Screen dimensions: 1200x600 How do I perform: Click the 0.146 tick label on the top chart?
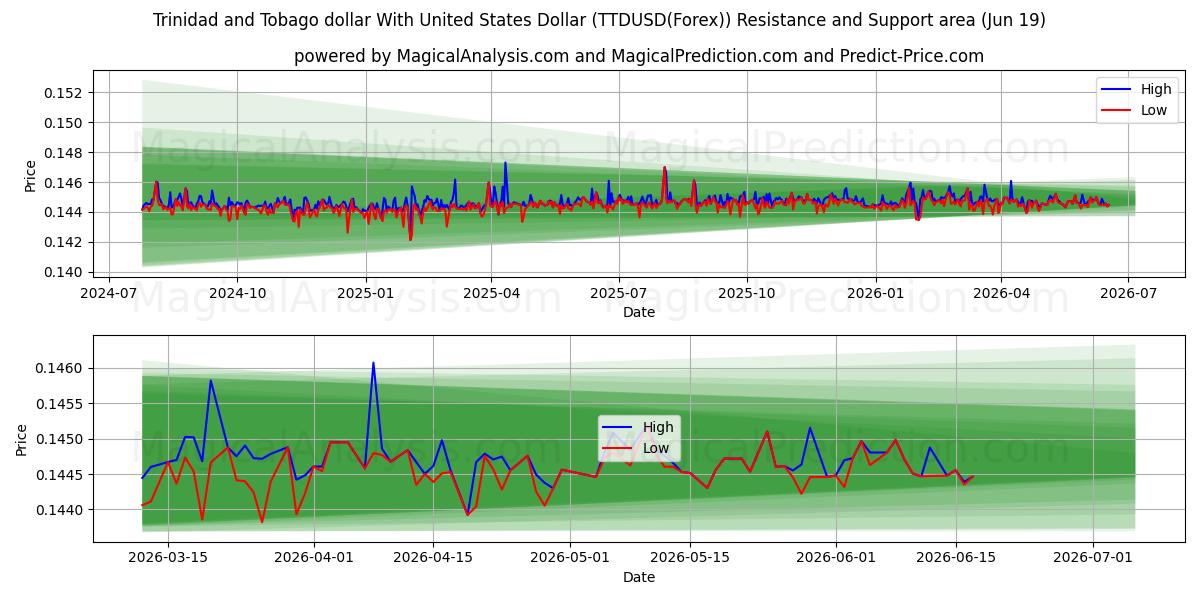pos(64,183)
